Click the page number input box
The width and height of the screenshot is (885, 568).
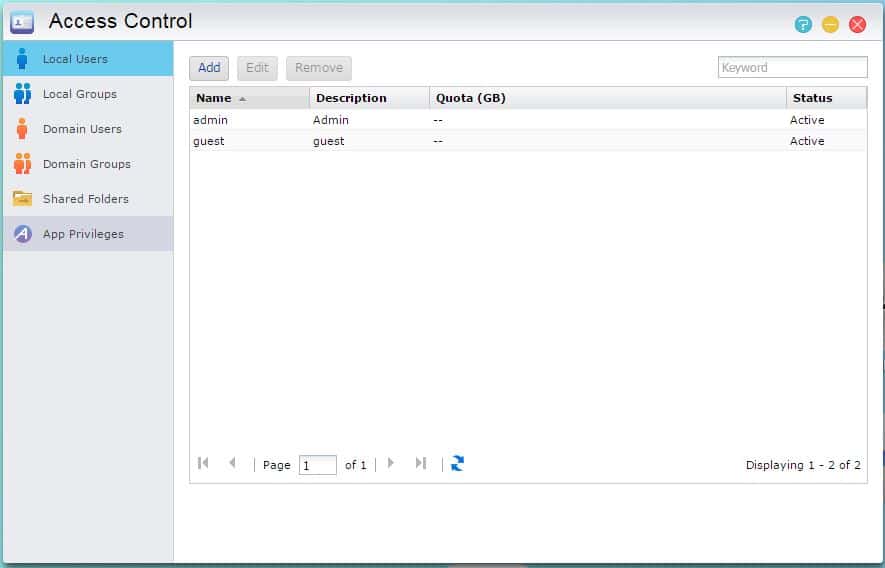pos(317,465)
